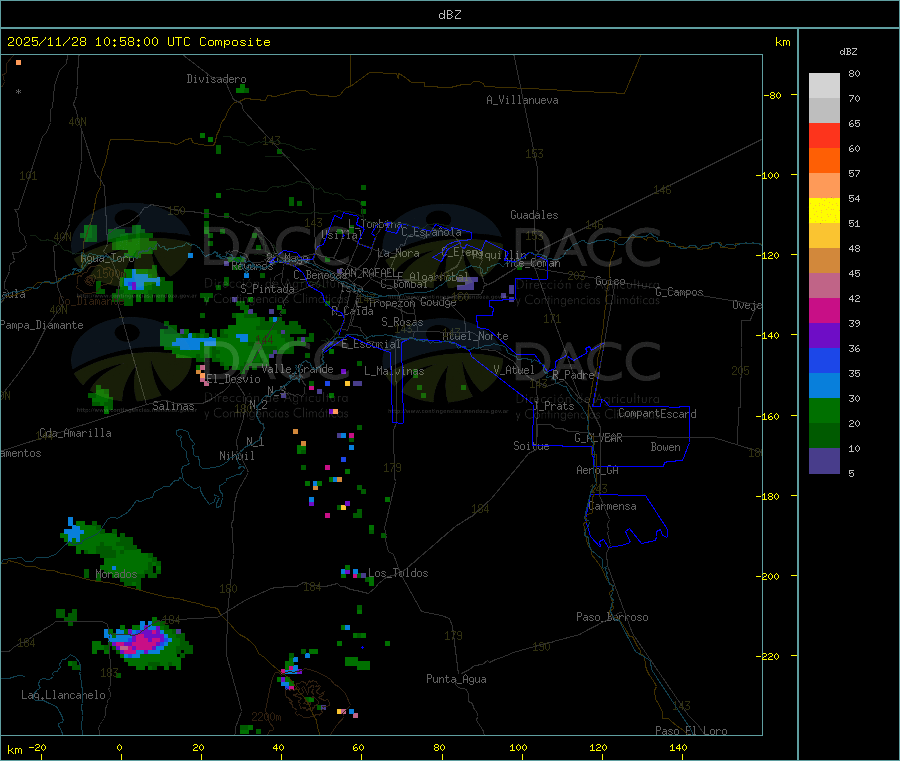The image size is (900, 761).
Task: Select the light blue 30-35 dBZ swatch
Action: pos(824,386)
